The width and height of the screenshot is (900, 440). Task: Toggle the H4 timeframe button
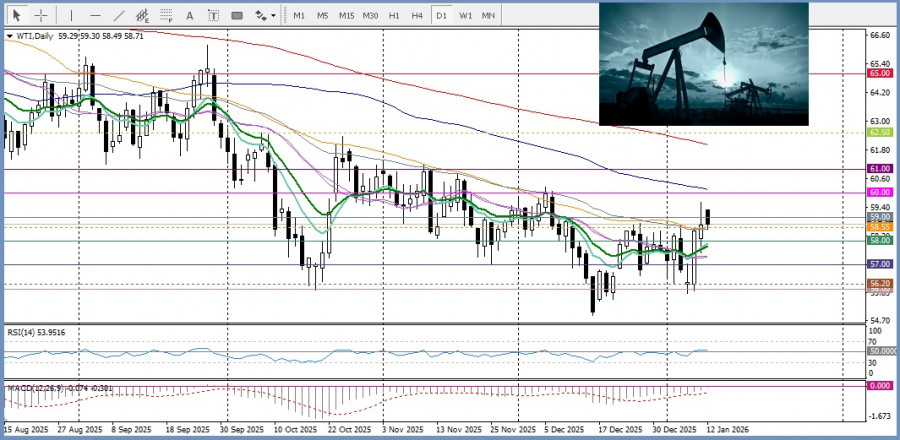click(417, 15)
